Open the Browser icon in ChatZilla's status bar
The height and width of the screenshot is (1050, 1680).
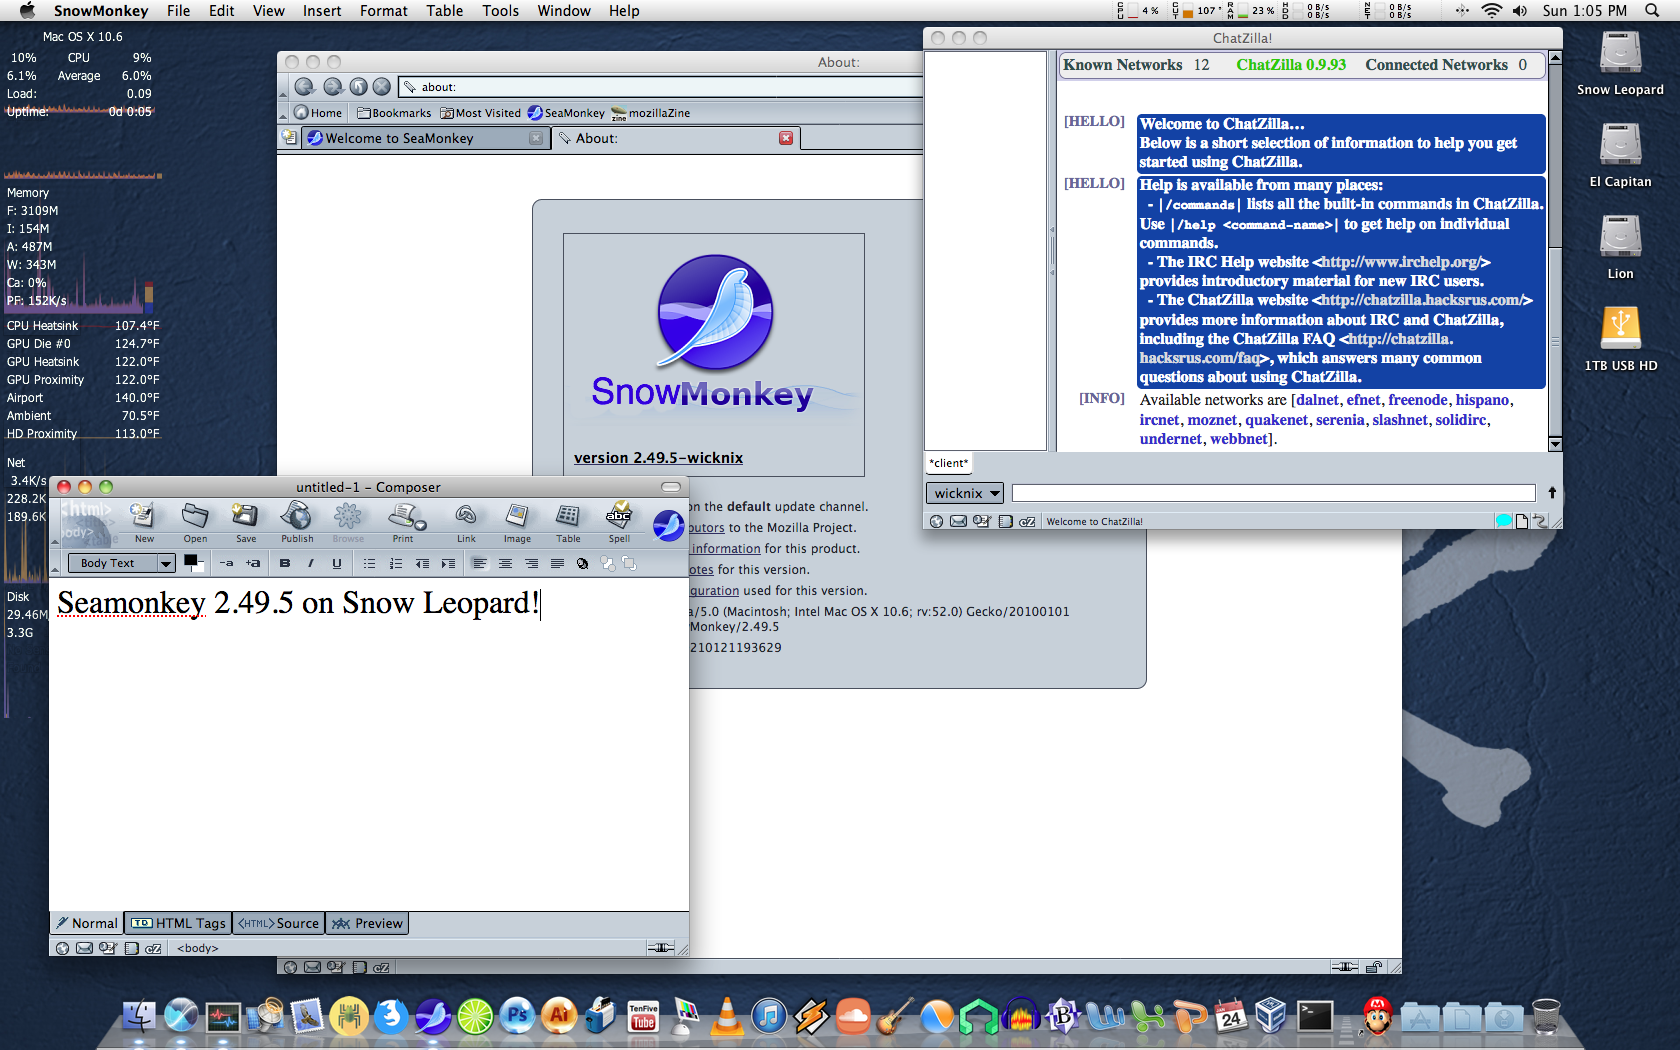[936, 521]
